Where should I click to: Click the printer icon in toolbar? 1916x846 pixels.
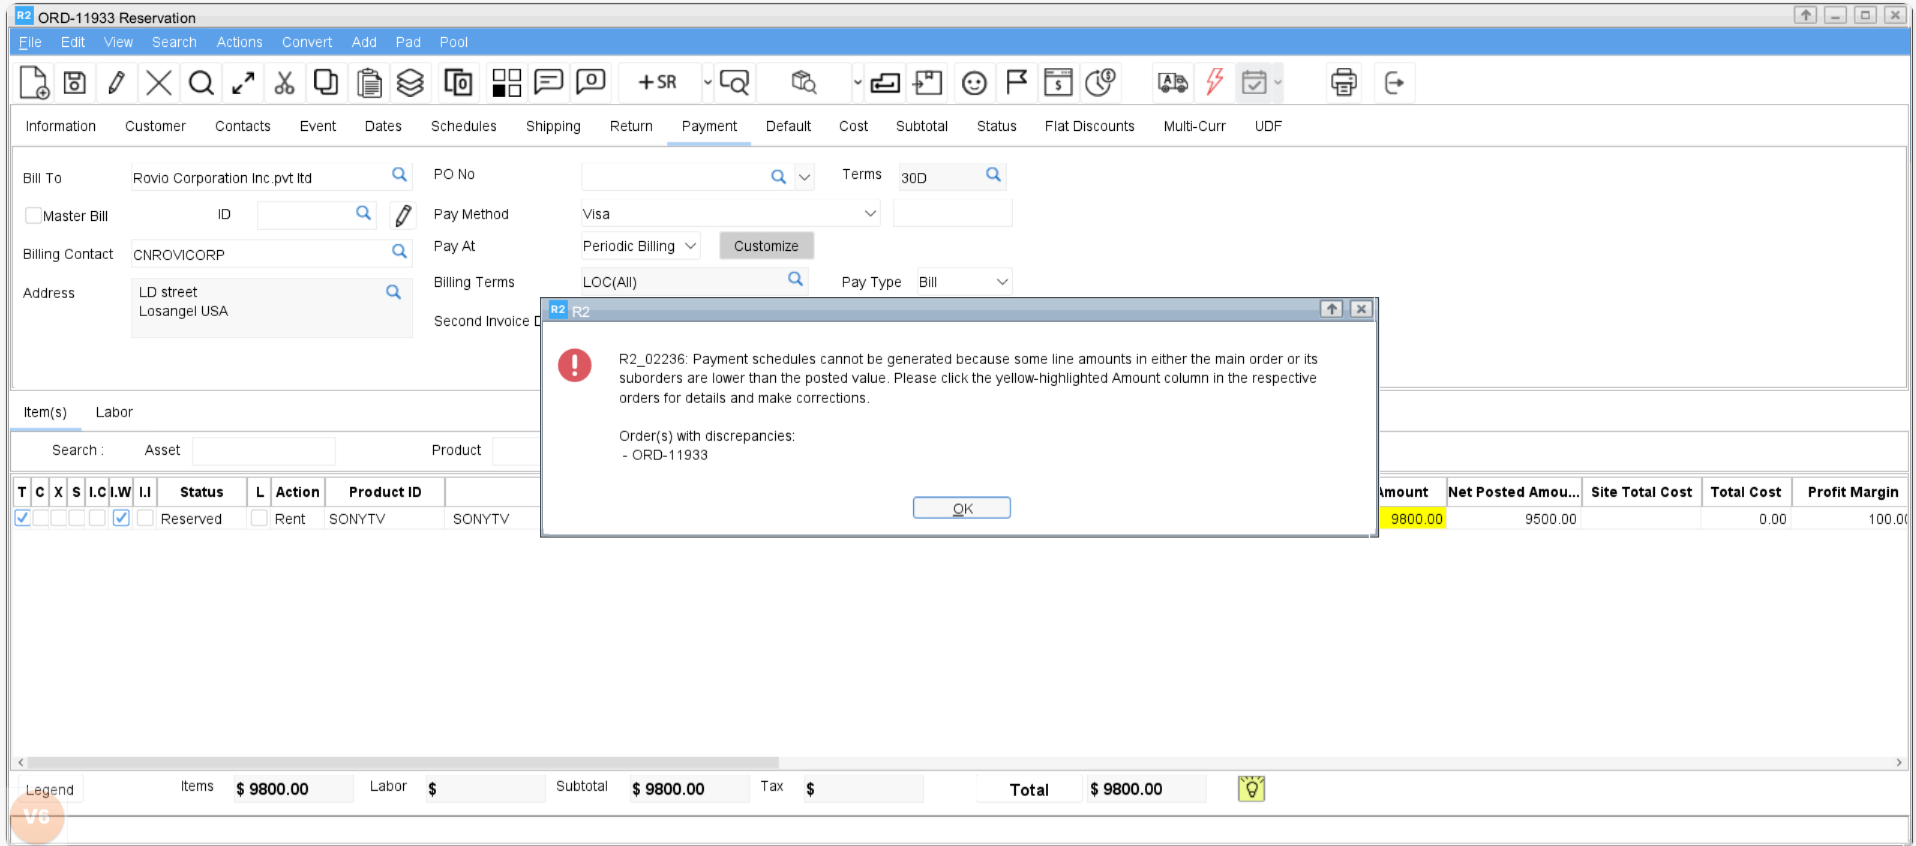point(1343,83)
